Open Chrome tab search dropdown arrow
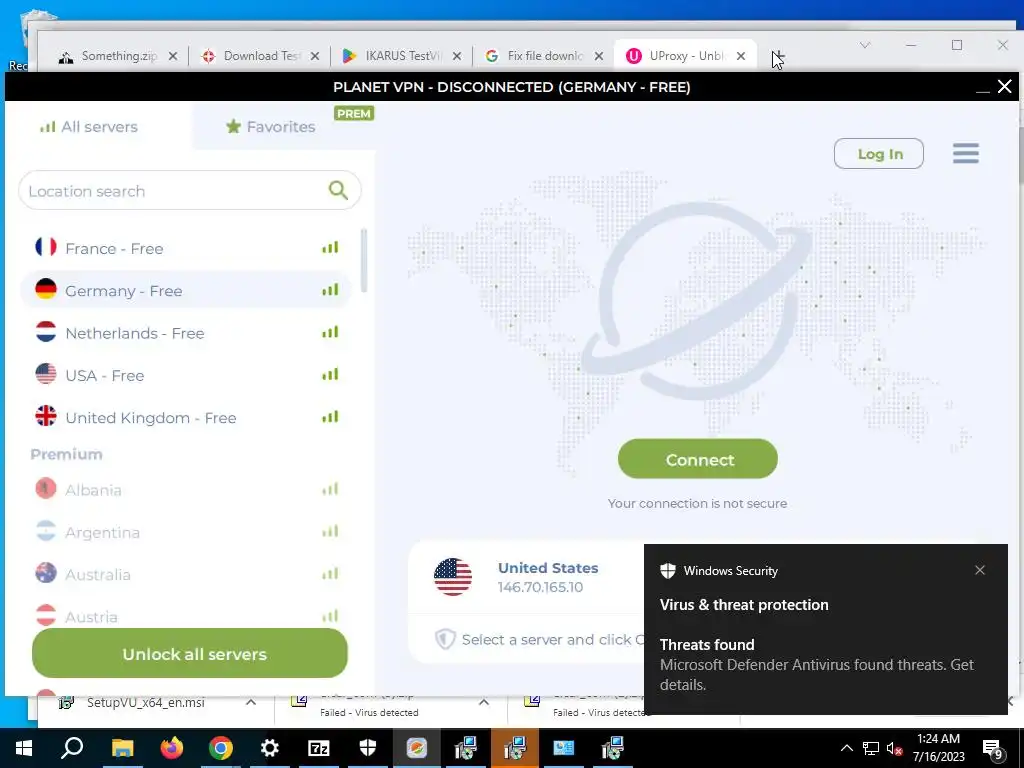 865,45
